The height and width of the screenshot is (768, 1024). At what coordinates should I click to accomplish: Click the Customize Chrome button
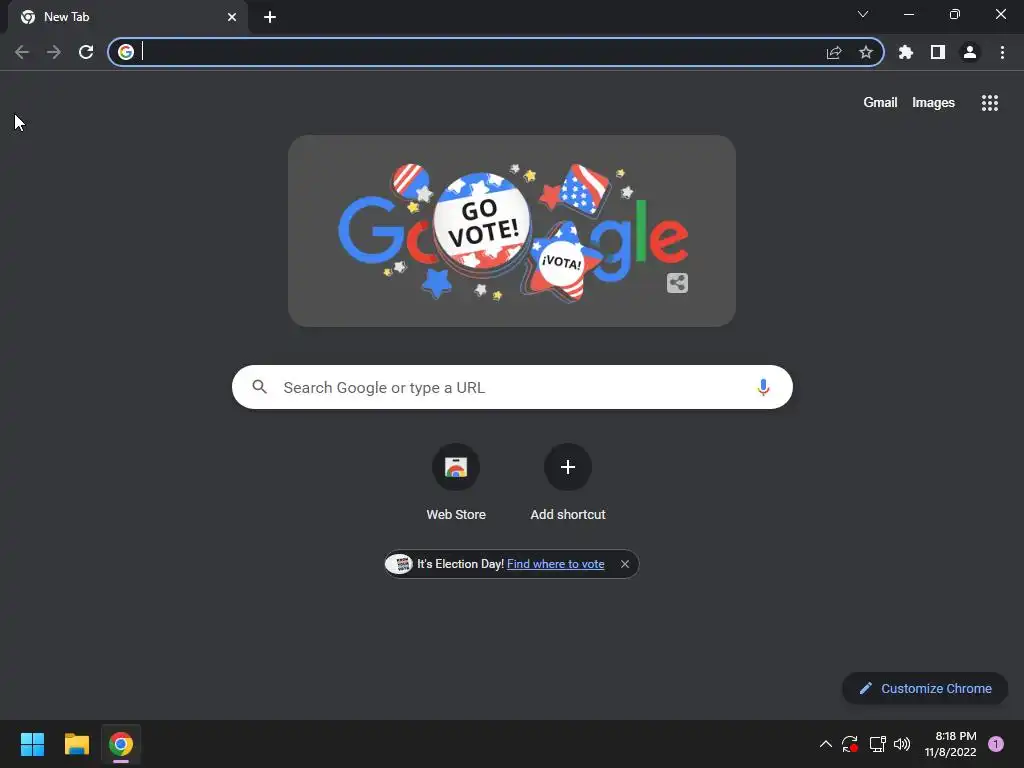pos(925,688)
